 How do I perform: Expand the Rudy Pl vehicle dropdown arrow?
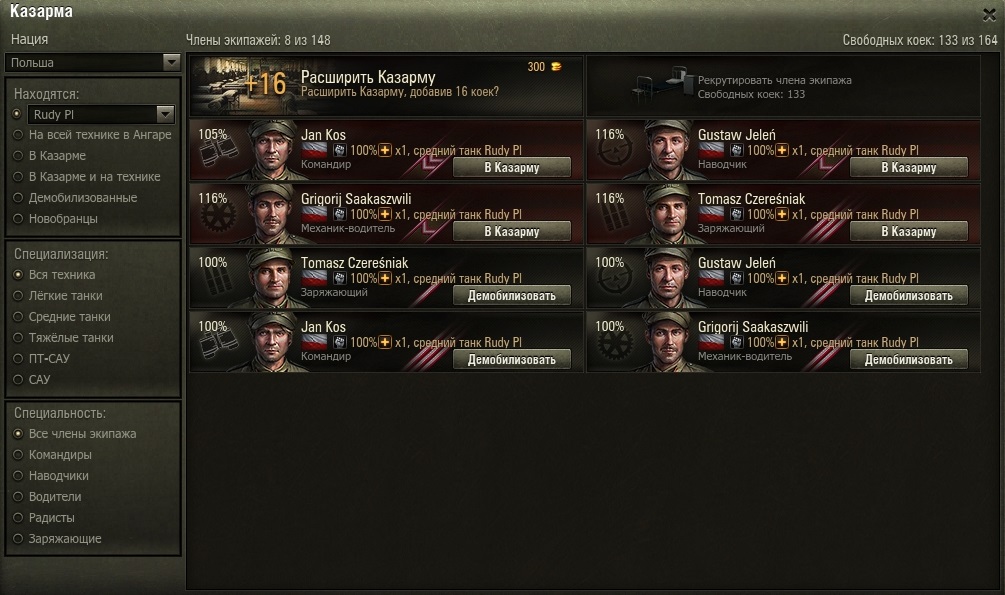point(165,114)
